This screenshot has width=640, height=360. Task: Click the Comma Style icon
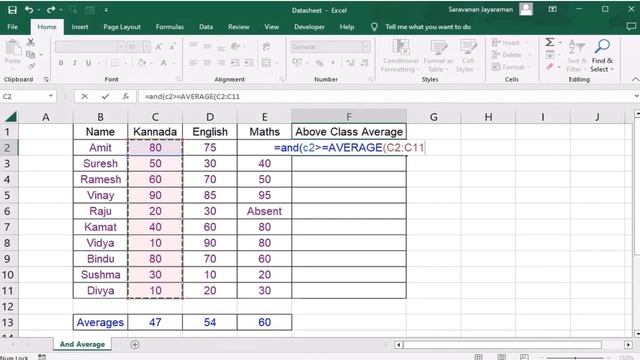pos(333,62)
